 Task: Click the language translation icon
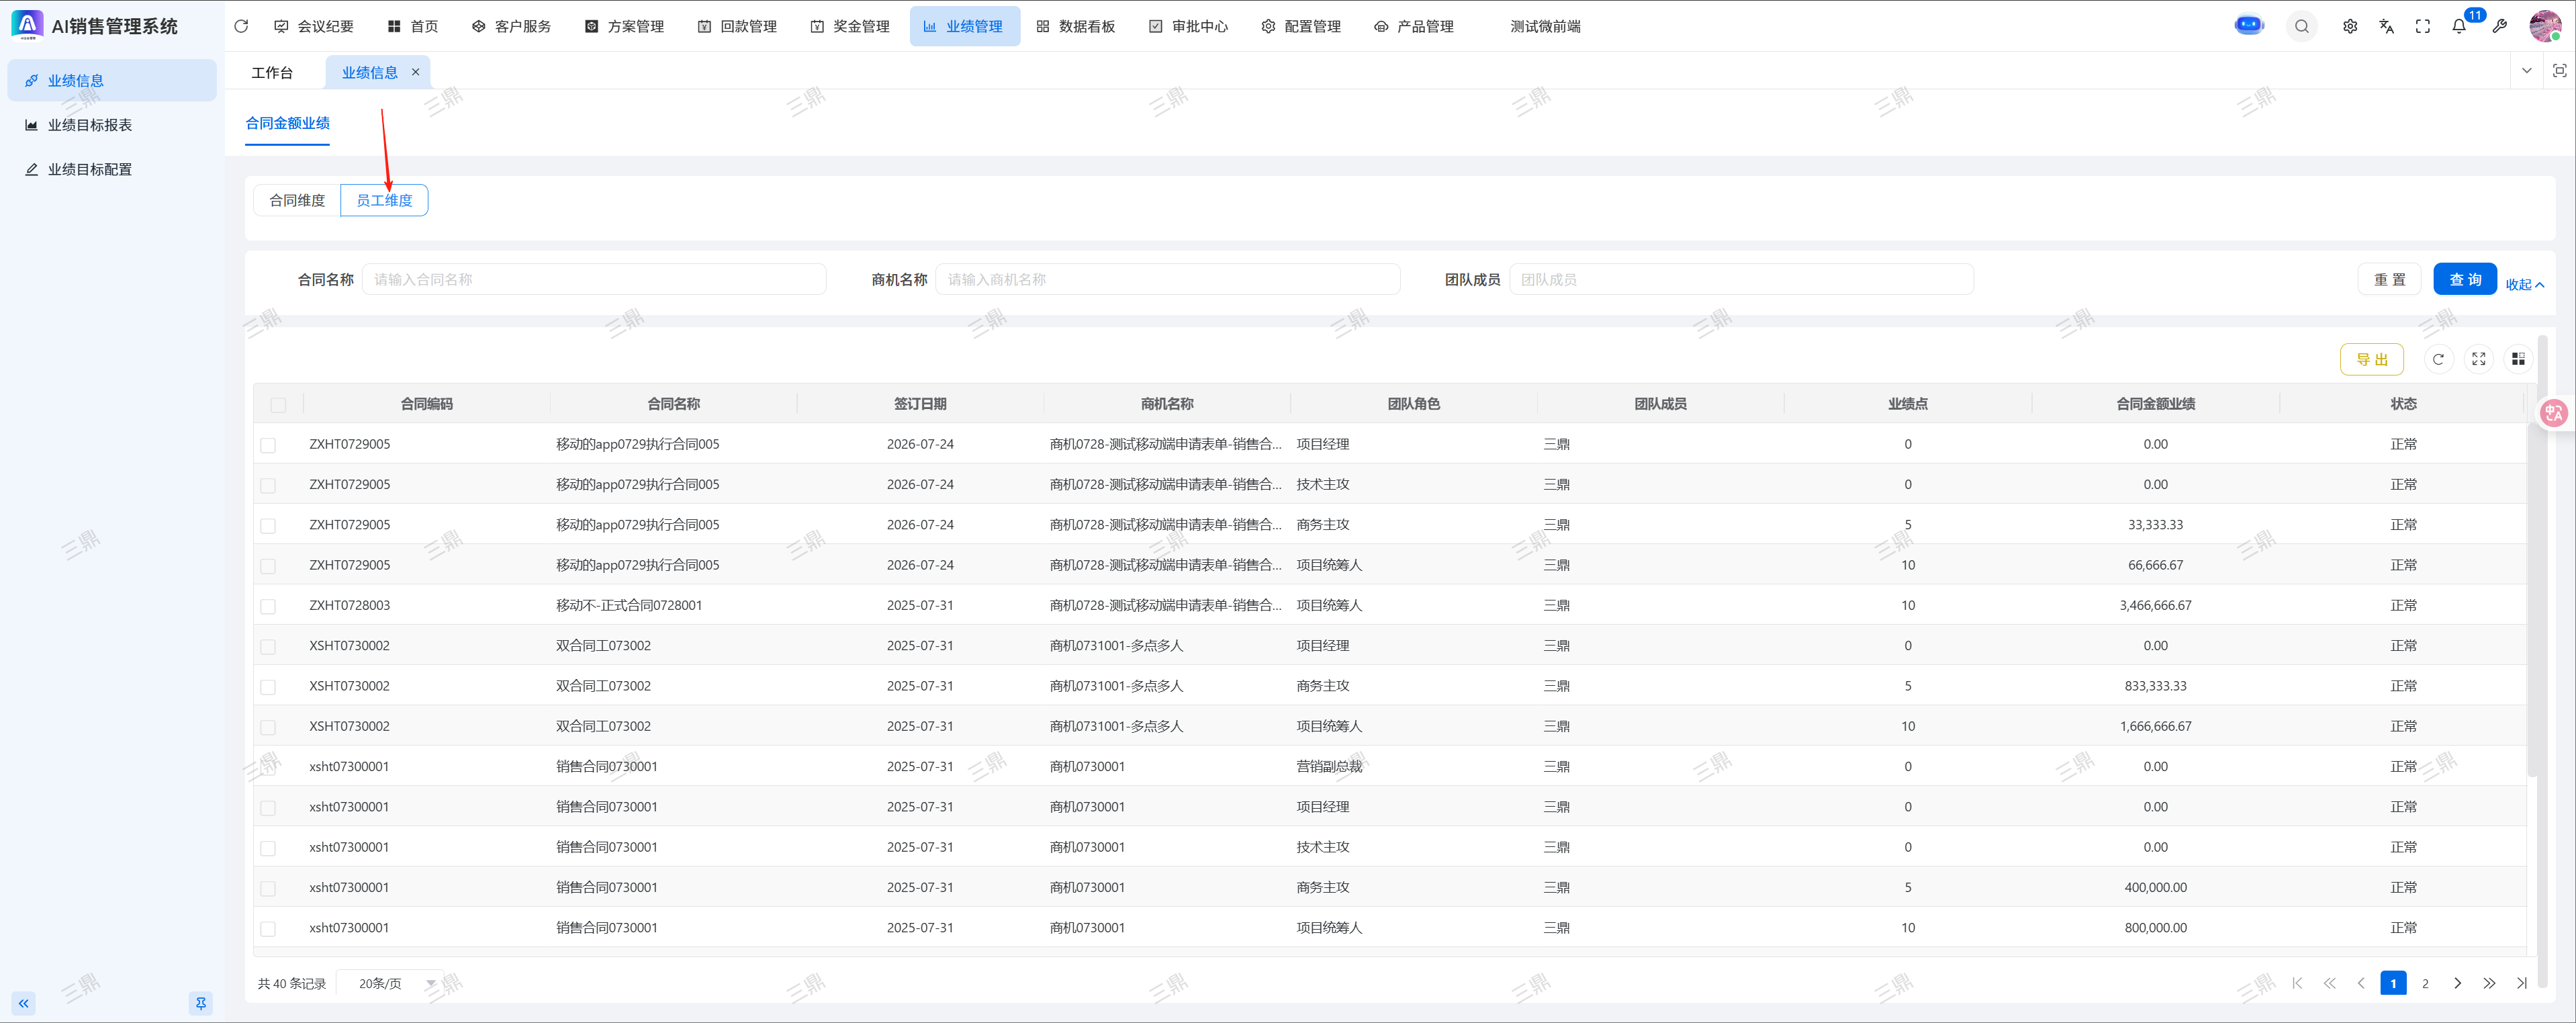(2386, 27)
